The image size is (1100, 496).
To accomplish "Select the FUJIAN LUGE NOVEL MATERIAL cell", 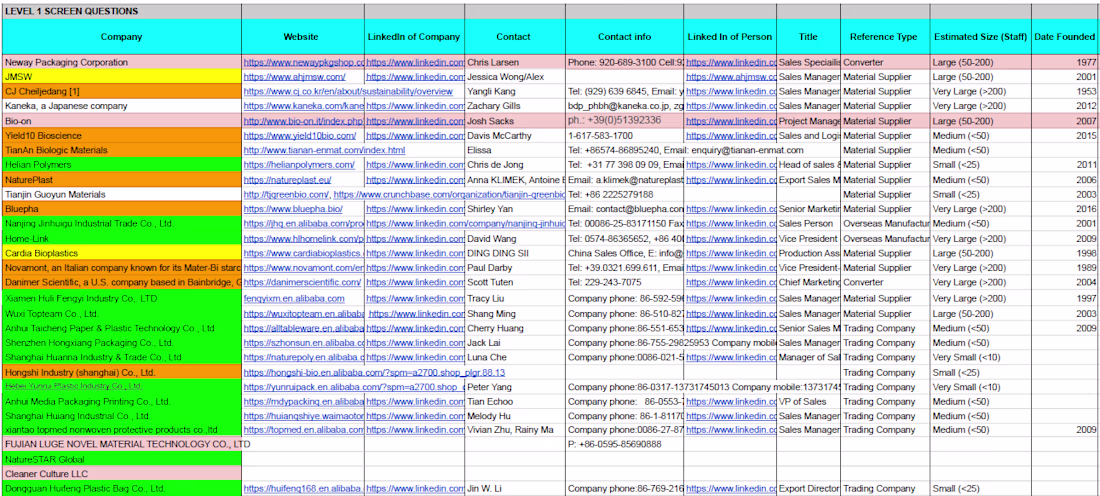I will click(x=121, y=444).
